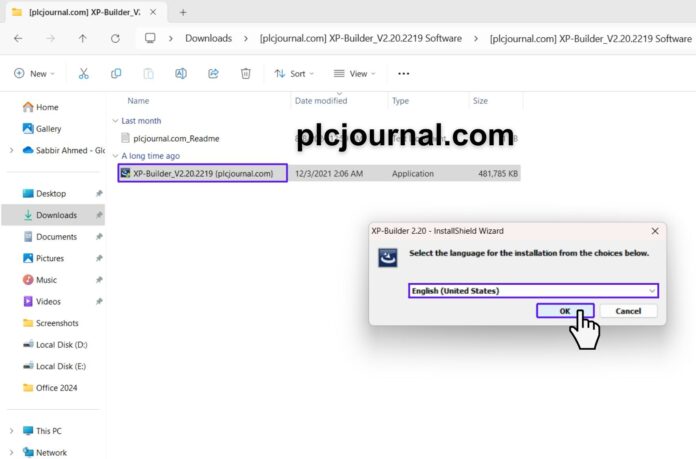Viewport: 696px width, 459px height.
Task: Go back with the left arrow
Action: coord(18,39)
